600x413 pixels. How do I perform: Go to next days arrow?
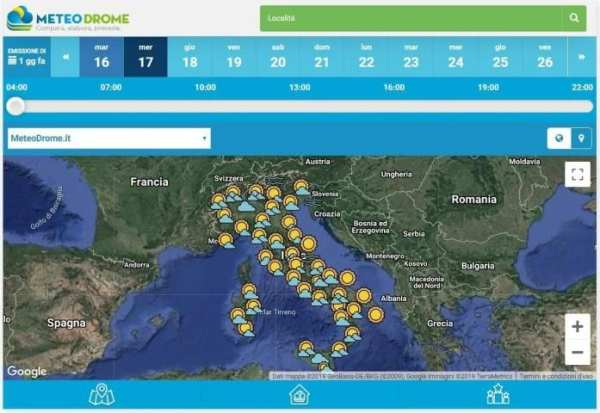pyautogui.click(x=581, y=57)
